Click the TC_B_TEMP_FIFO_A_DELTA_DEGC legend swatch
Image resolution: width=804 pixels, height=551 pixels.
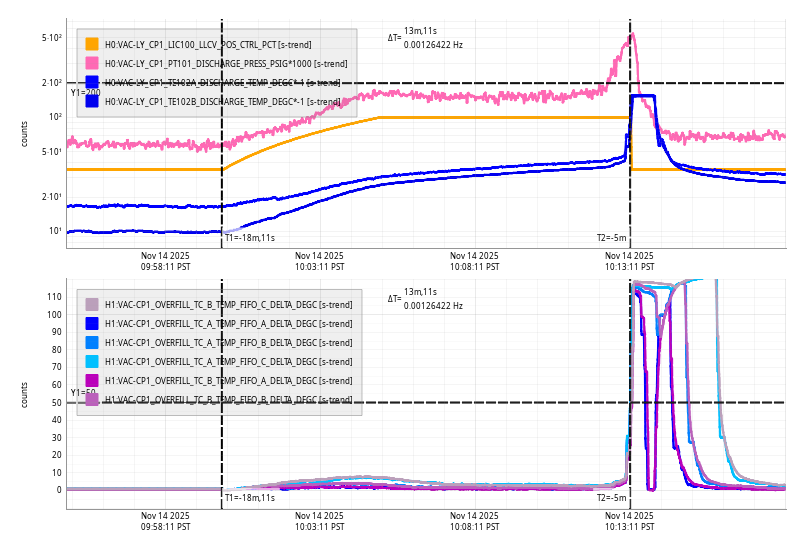click(92, 380)
